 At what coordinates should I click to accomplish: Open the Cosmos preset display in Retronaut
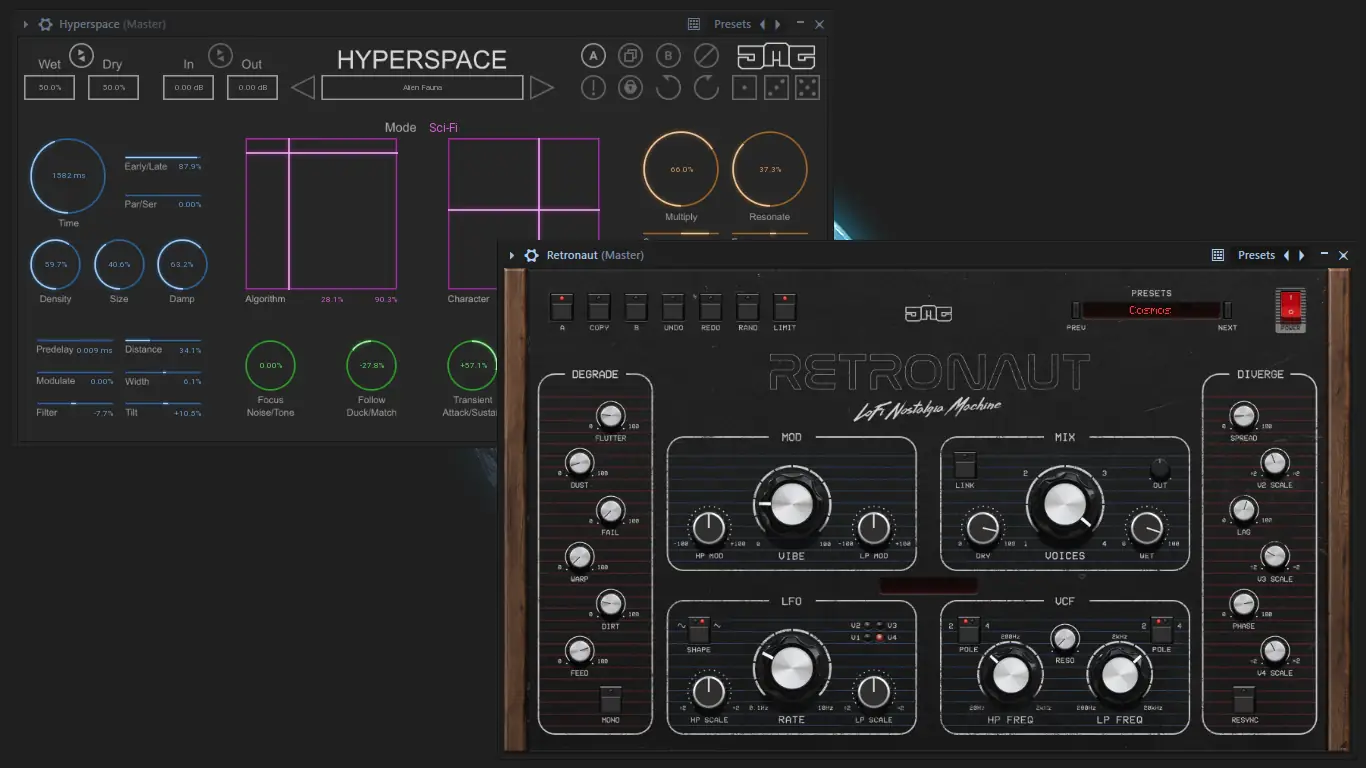coord(1151,310)
